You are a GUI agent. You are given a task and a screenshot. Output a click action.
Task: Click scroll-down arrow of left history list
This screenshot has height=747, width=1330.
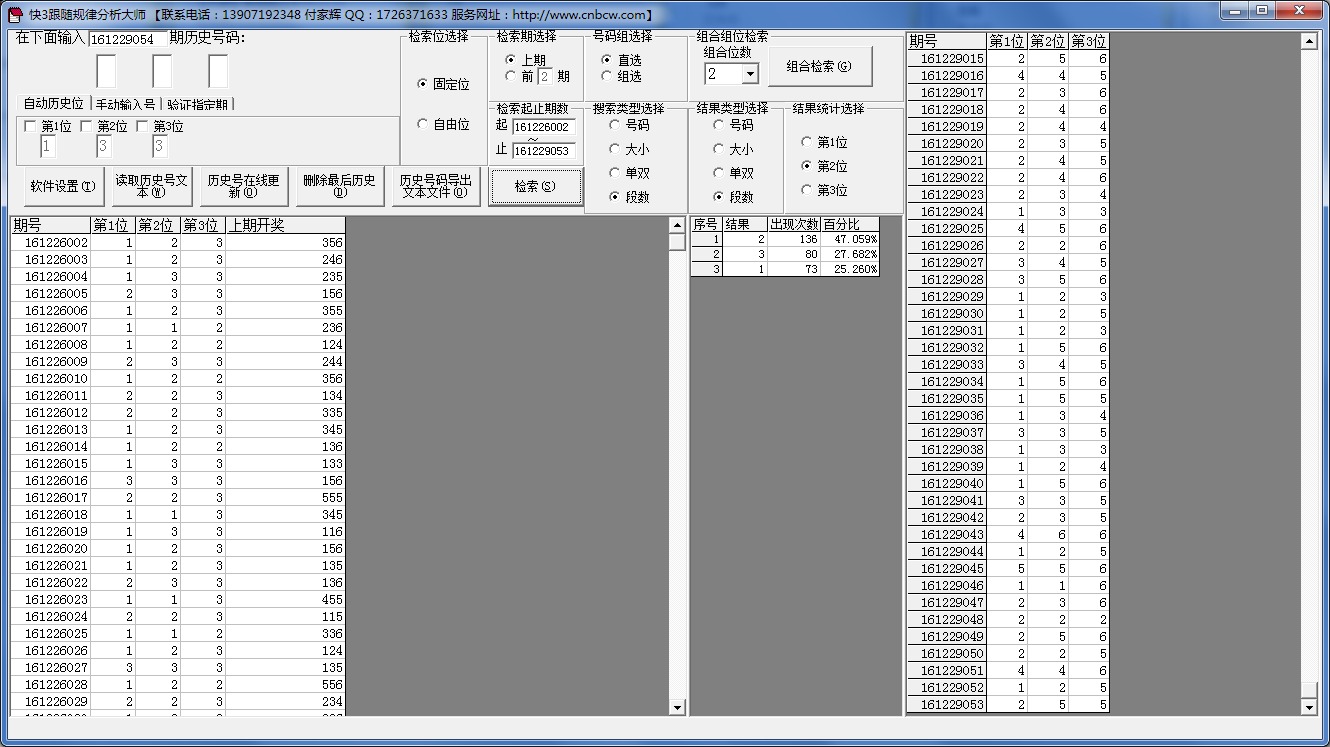click(677, 707)
